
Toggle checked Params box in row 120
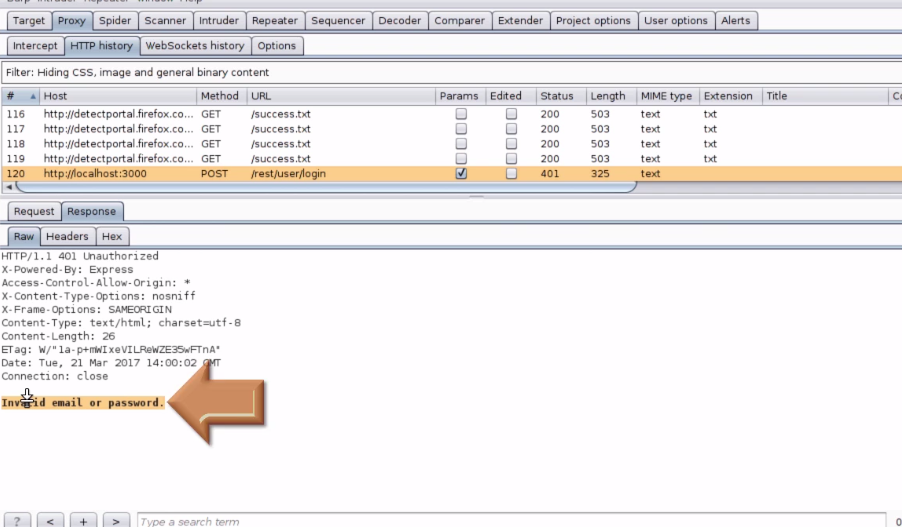pyautogui.click(x=461, y=173)
